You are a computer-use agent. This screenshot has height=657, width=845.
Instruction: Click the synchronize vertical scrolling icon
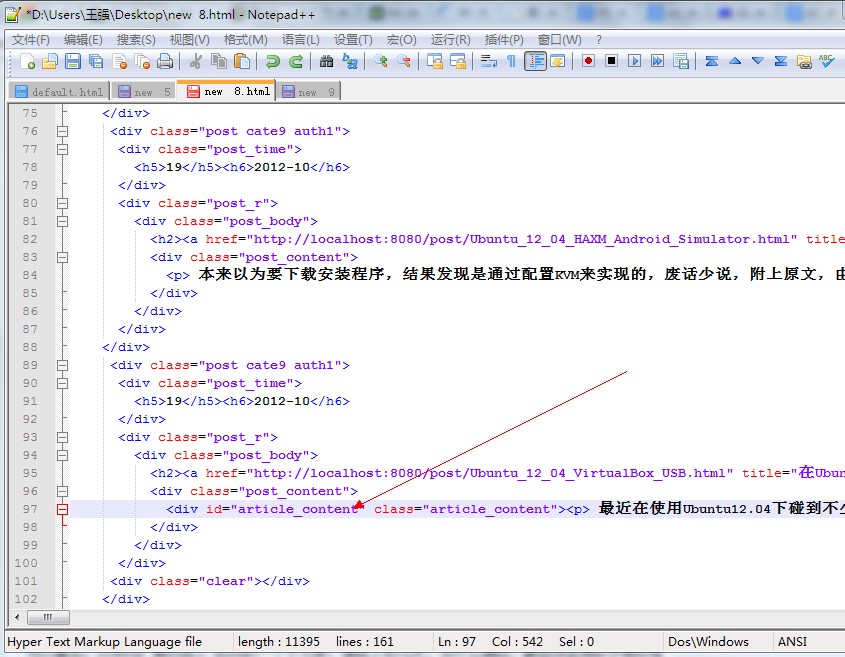[x=434, y=61]
